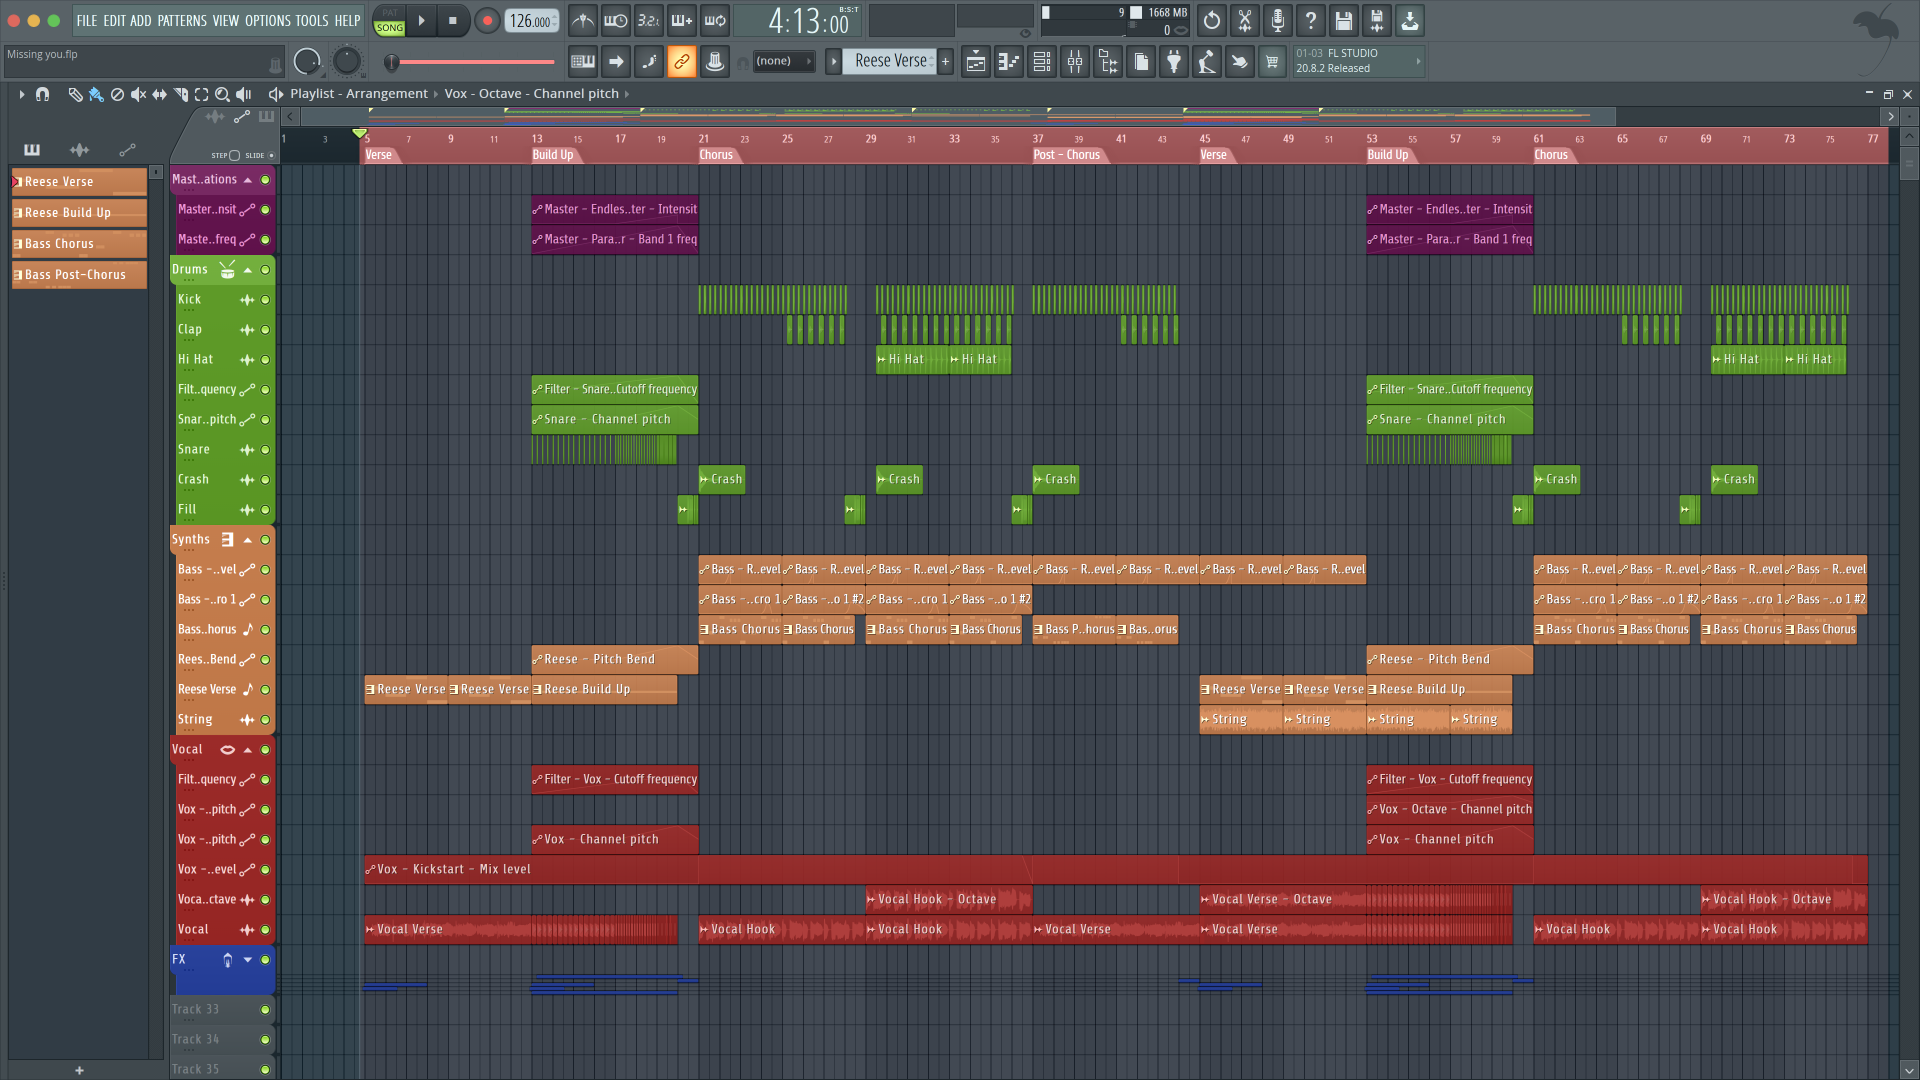The image size is (1920, 1080).
Task: Collapse the Drums track group
Action: [x=248, y=270]
